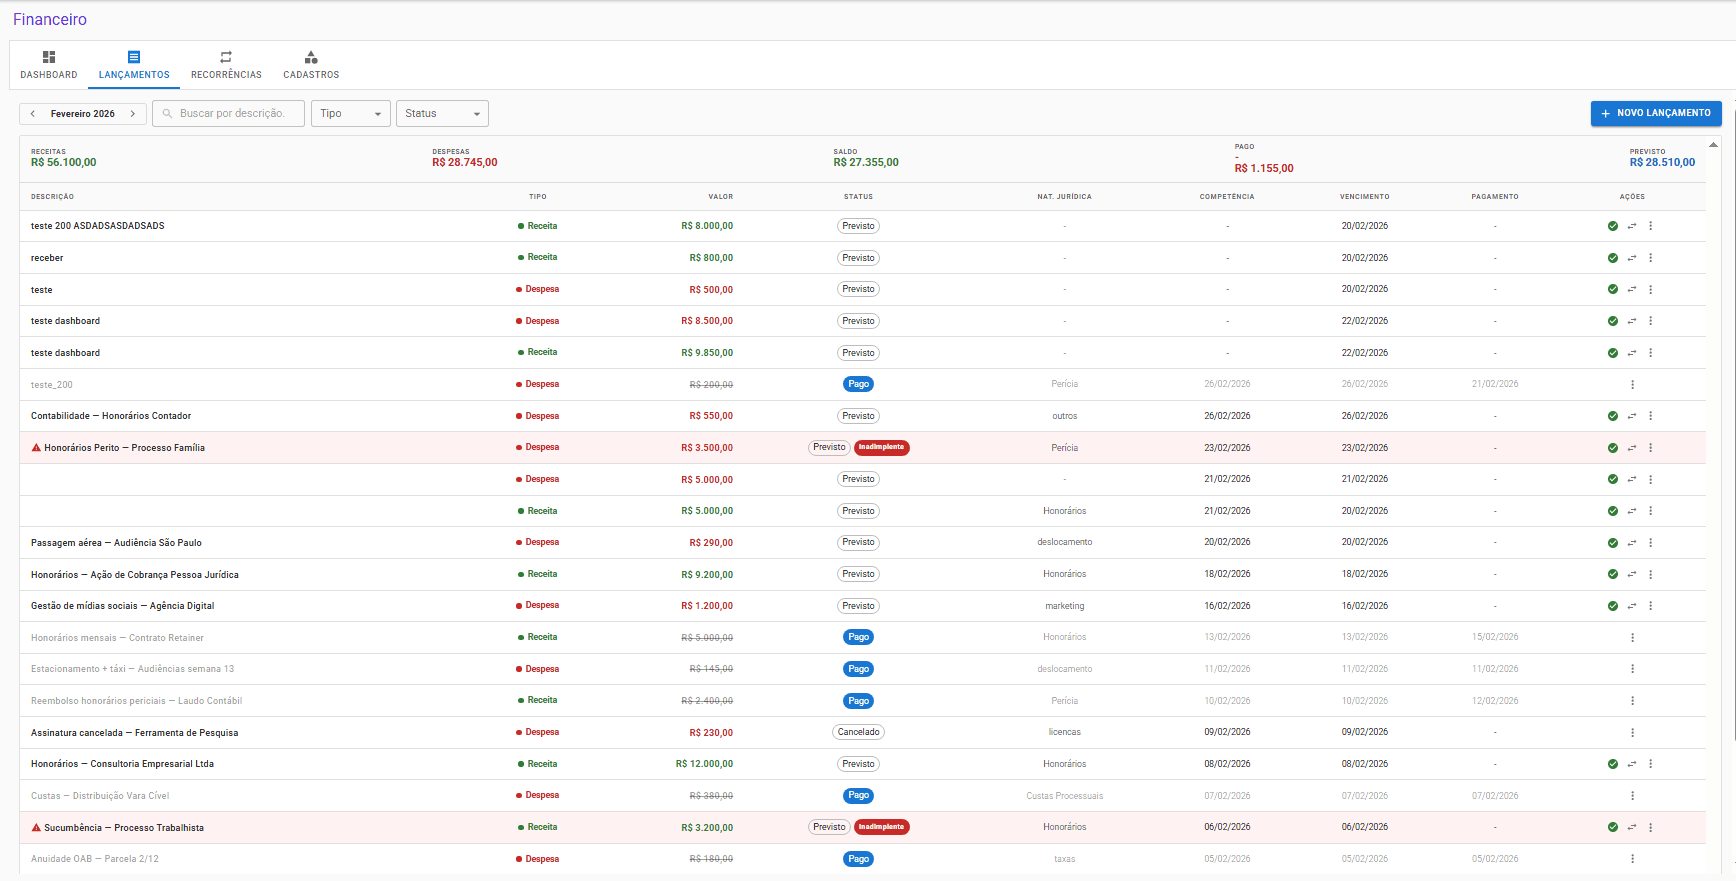Click swap arrows icon on 'receber' row
Viewport: 1736px width, 881px height.
pyautogui.click(x=1632, y=258)
